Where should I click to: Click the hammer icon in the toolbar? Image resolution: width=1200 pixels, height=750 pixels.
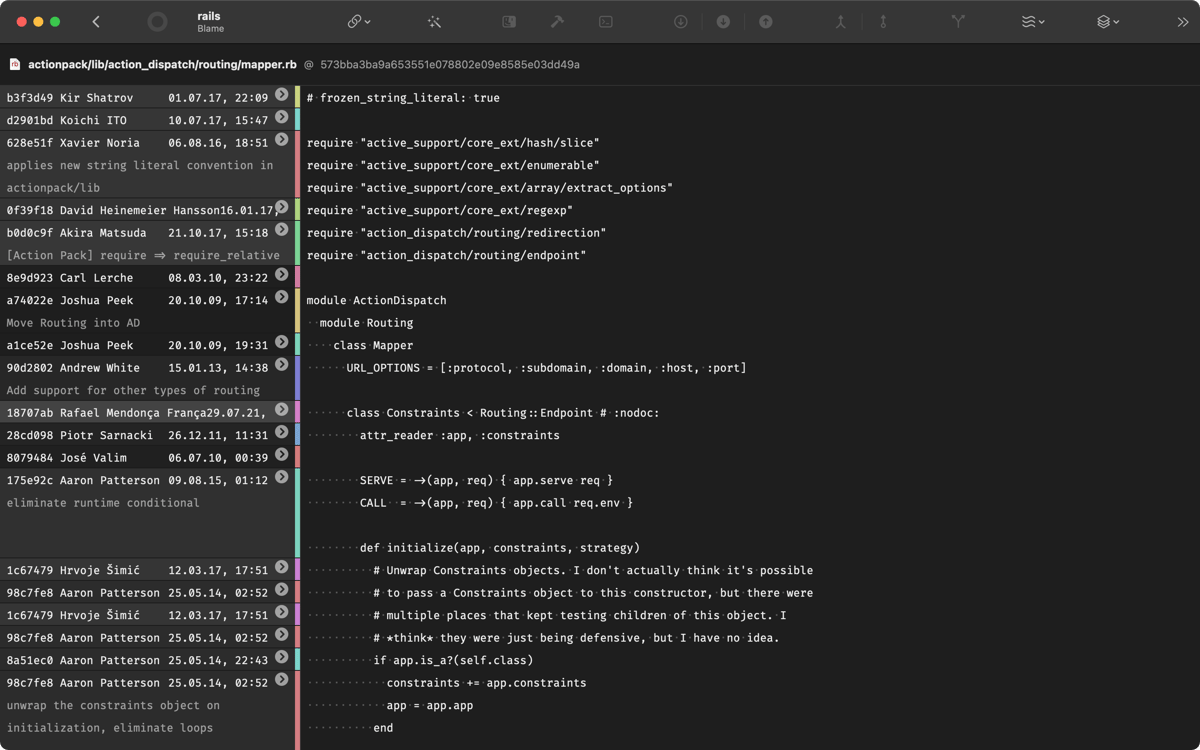coord(557,22)
